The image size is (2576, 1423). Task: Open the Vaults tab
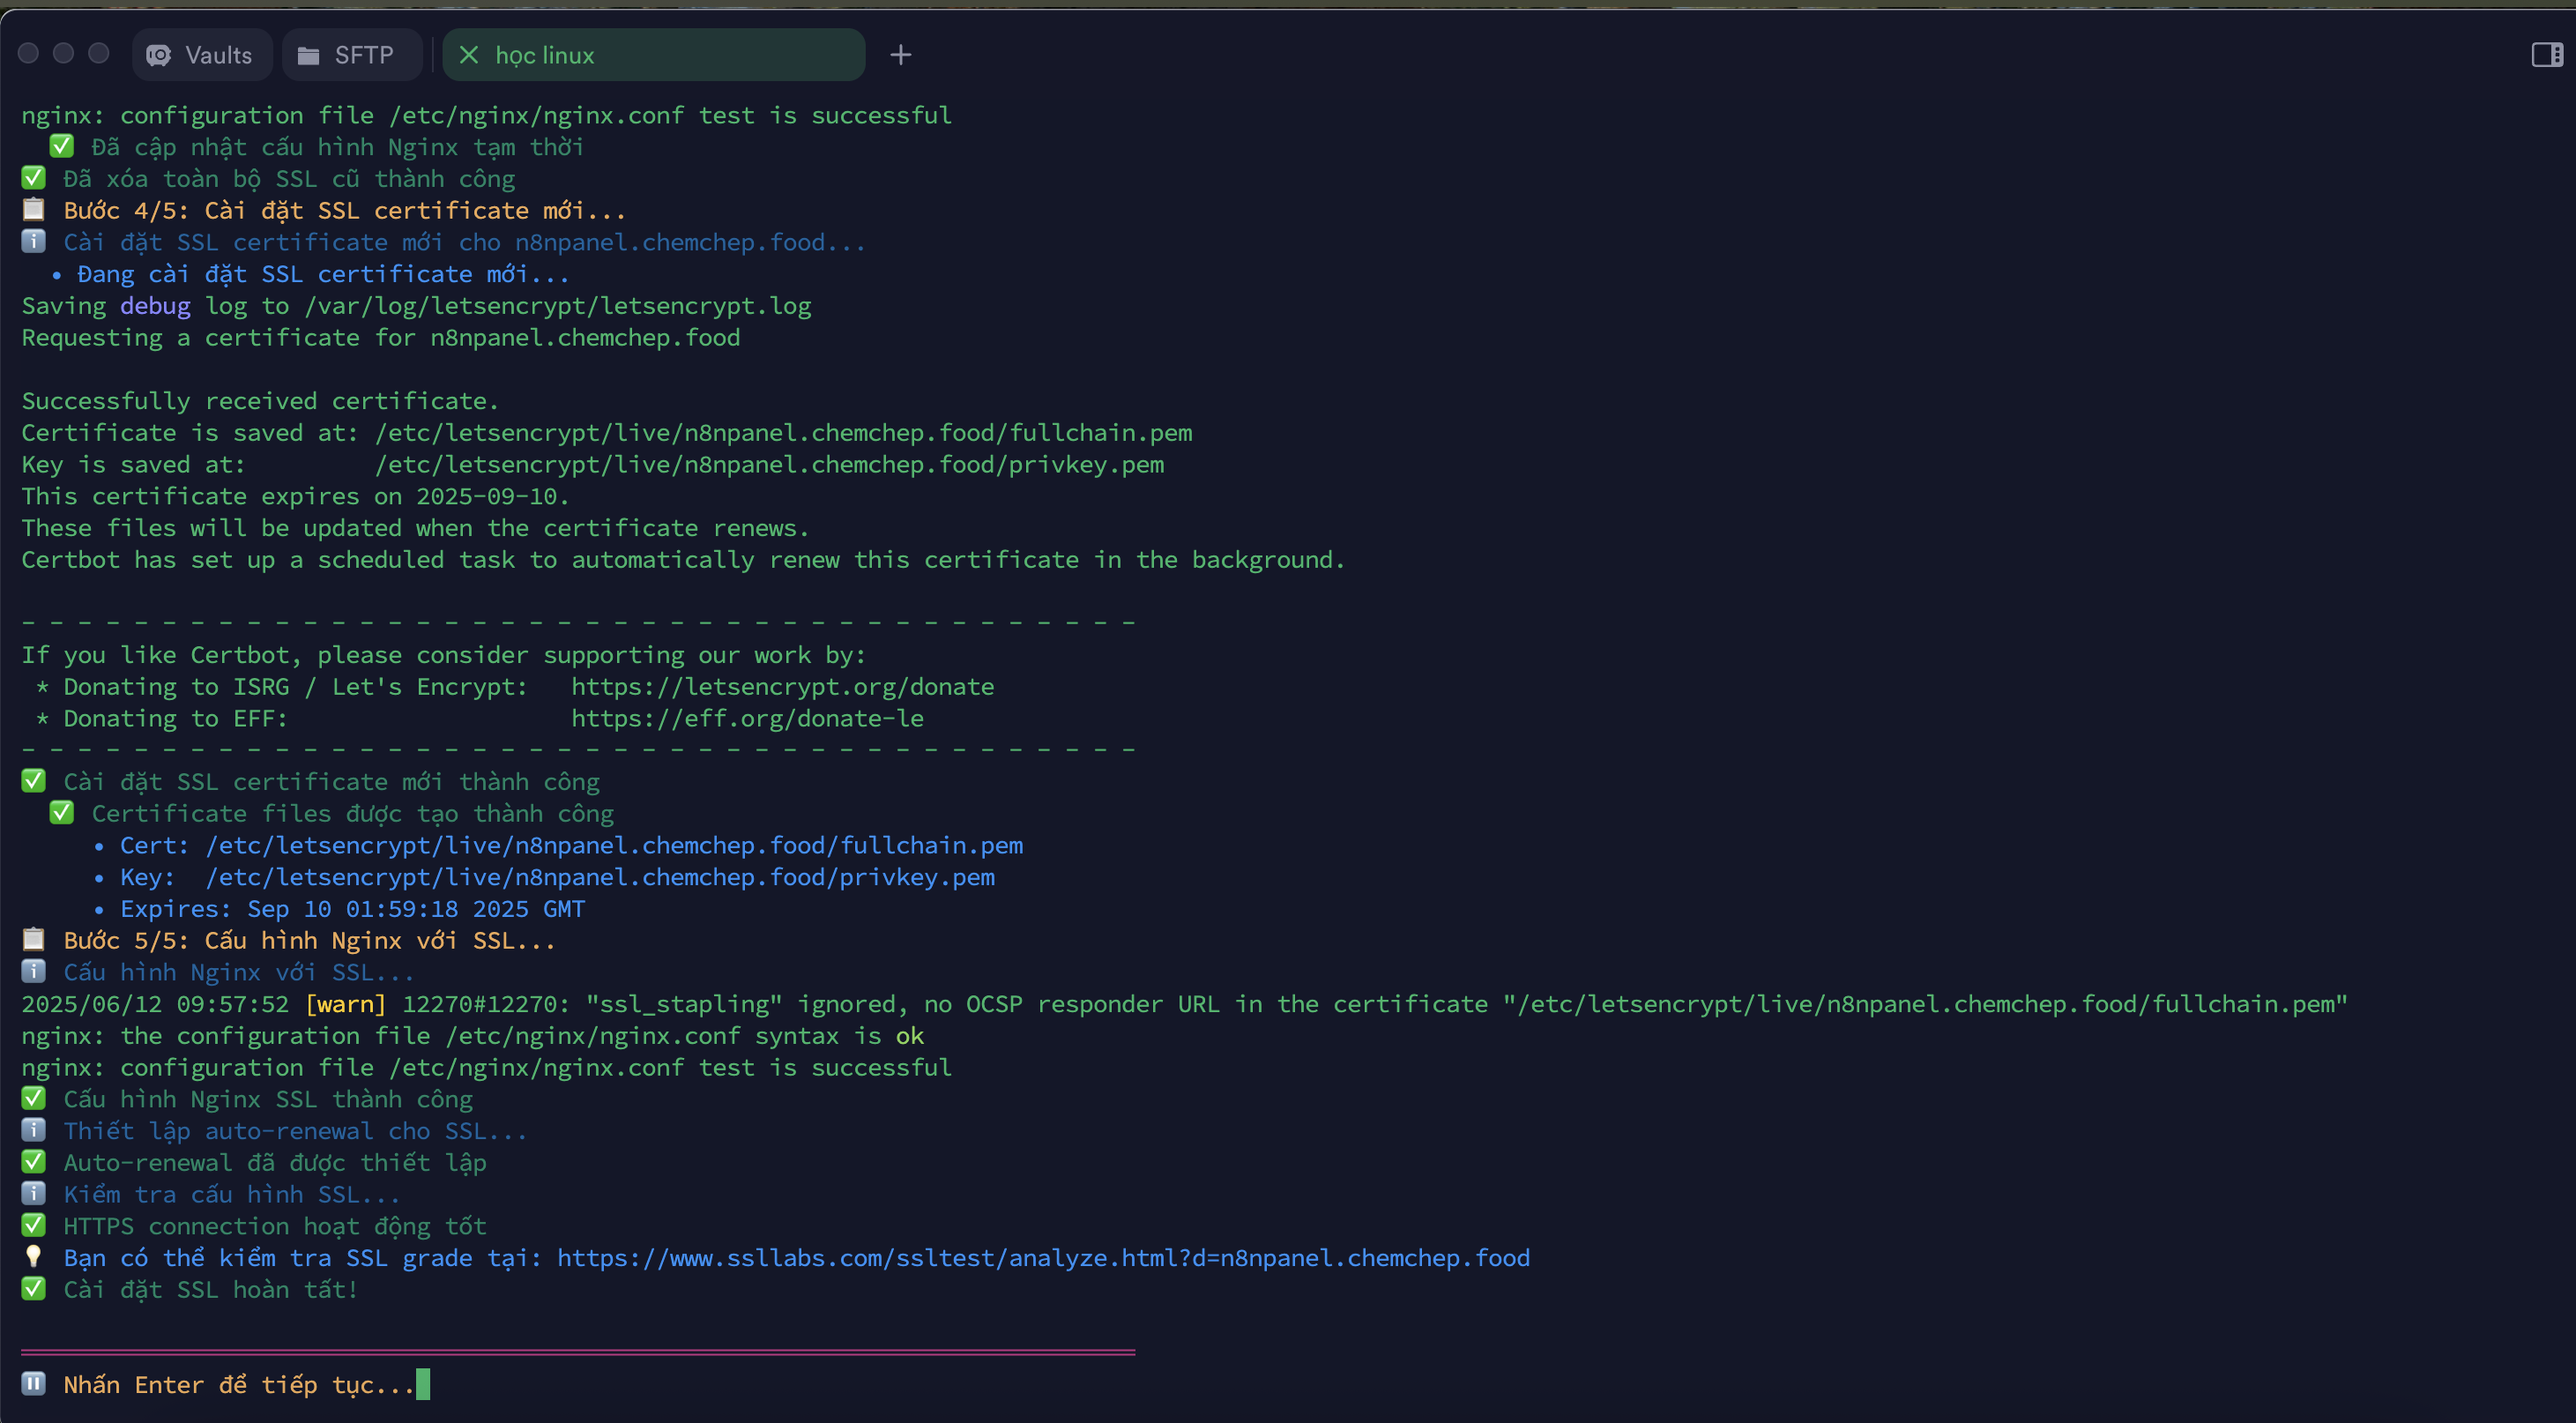coord(202,55)
